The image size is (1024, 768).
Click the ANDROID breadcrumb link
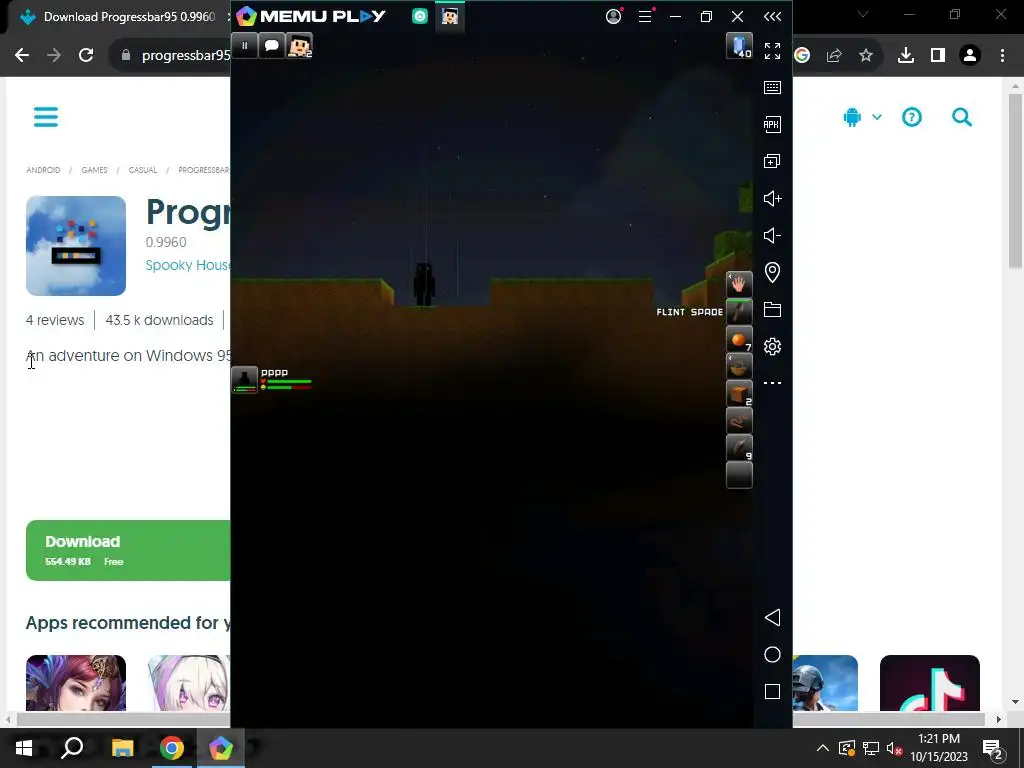(43, 170)
